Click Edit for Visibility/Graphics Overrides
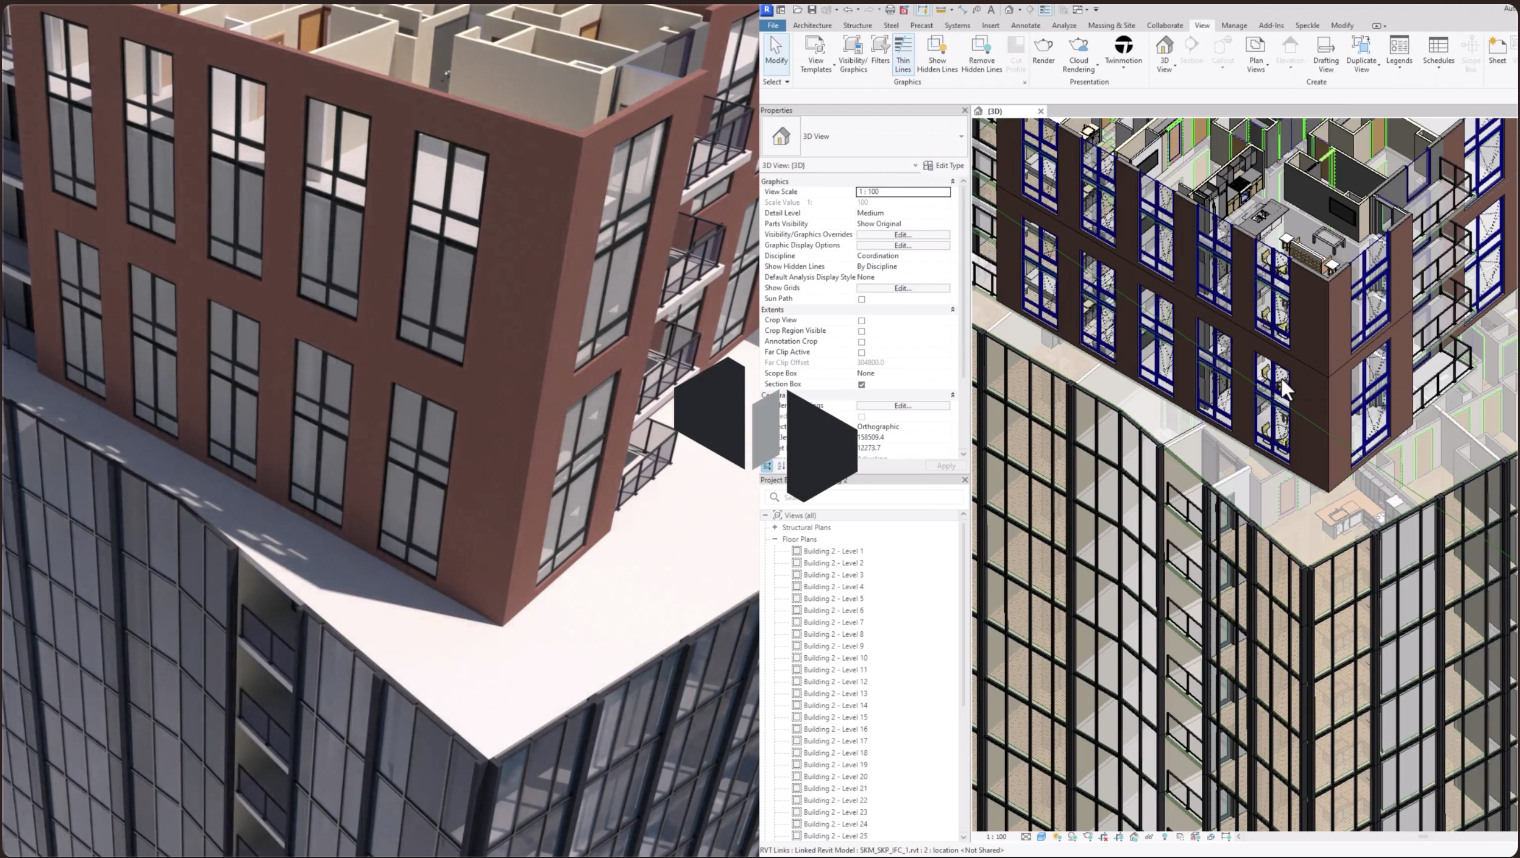 point(902,235)
